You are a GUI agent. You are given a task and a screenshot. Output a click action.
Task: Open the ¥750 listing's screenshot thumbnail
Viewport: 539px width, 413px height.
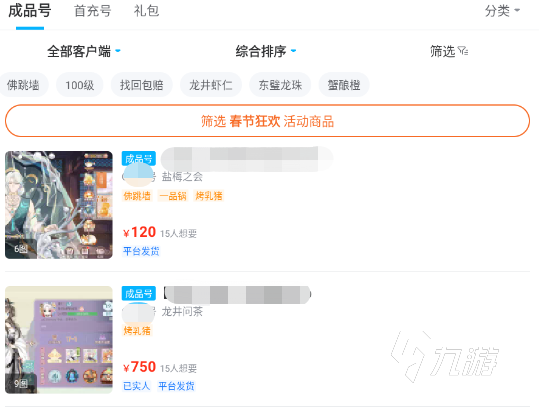point(59,340)
